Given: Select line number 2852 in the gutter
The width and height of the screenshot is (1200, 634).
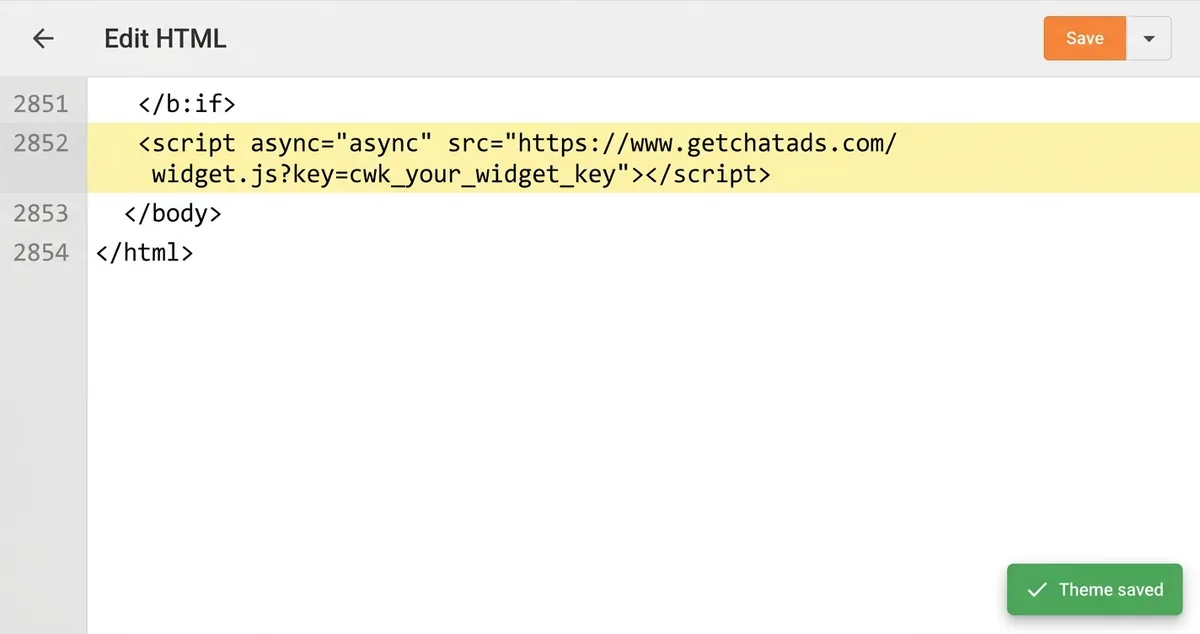Looking at the screenshot, I should click(x=41, y=143).
